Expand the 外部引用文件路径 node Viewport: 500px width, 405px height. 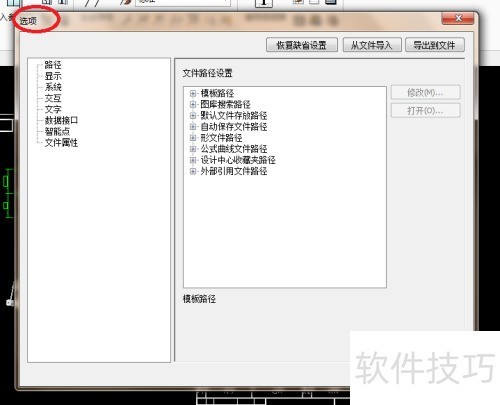point(193,171)
